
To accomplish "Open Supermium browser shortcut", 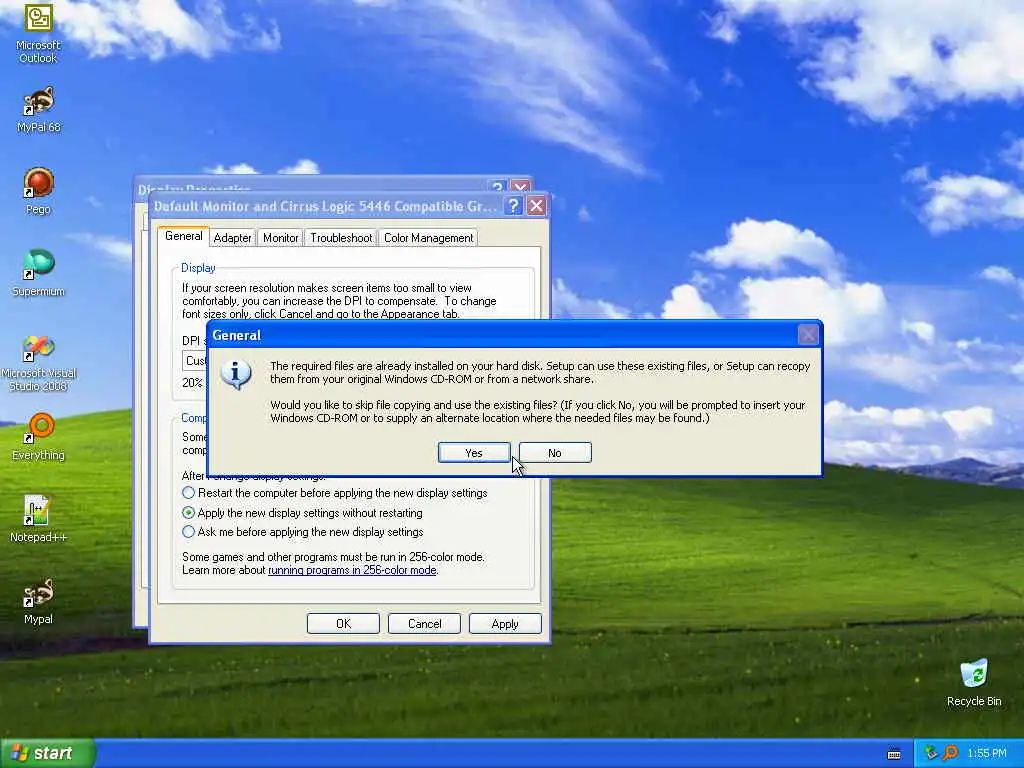I will [38, 273].
